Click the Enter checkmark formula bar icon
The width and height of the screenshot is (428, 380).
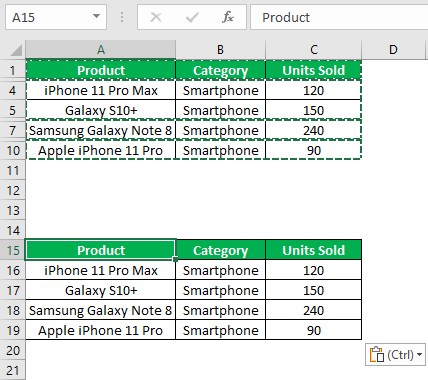(x=192, y=17)
